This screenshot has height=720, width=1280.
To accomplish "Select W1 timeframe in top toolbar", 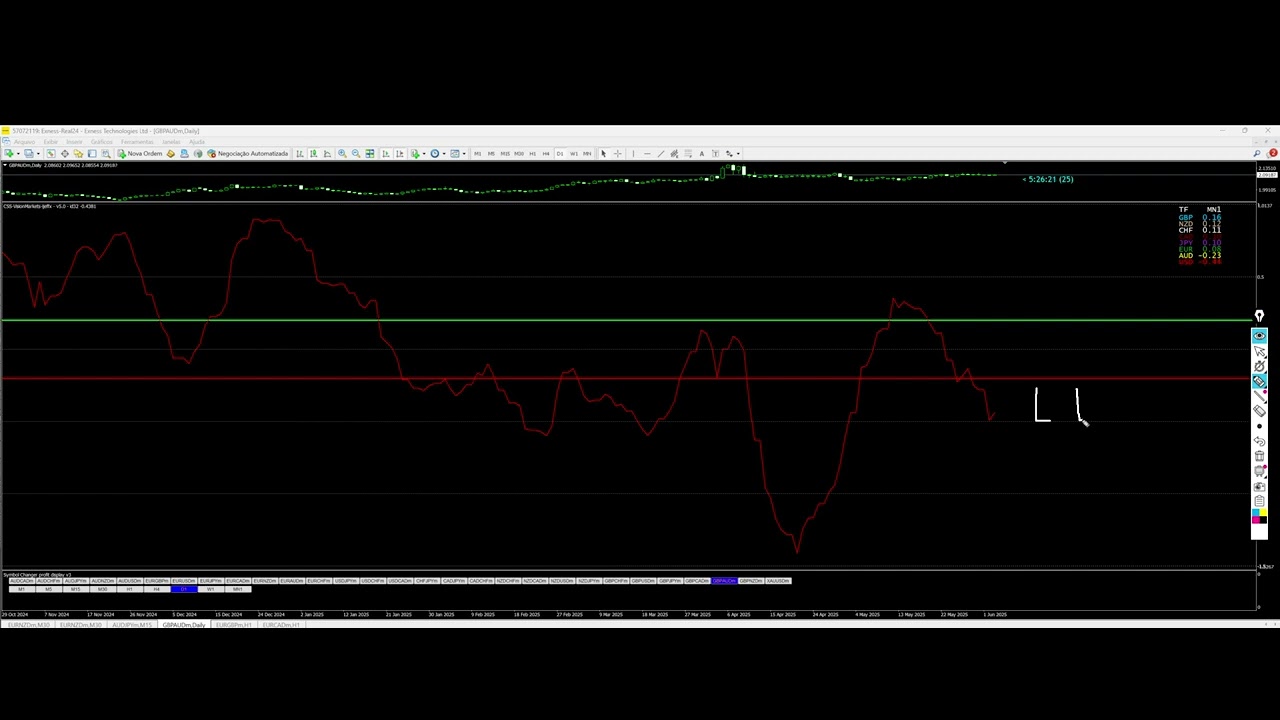I will [x=573, y=153].
